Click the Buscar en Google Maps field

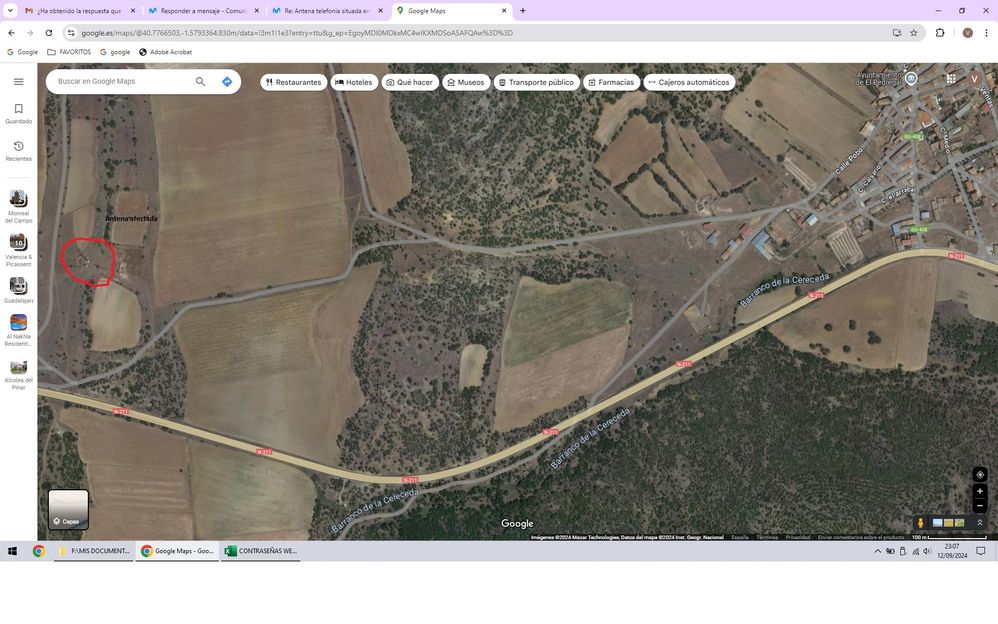tap(120, 82)
